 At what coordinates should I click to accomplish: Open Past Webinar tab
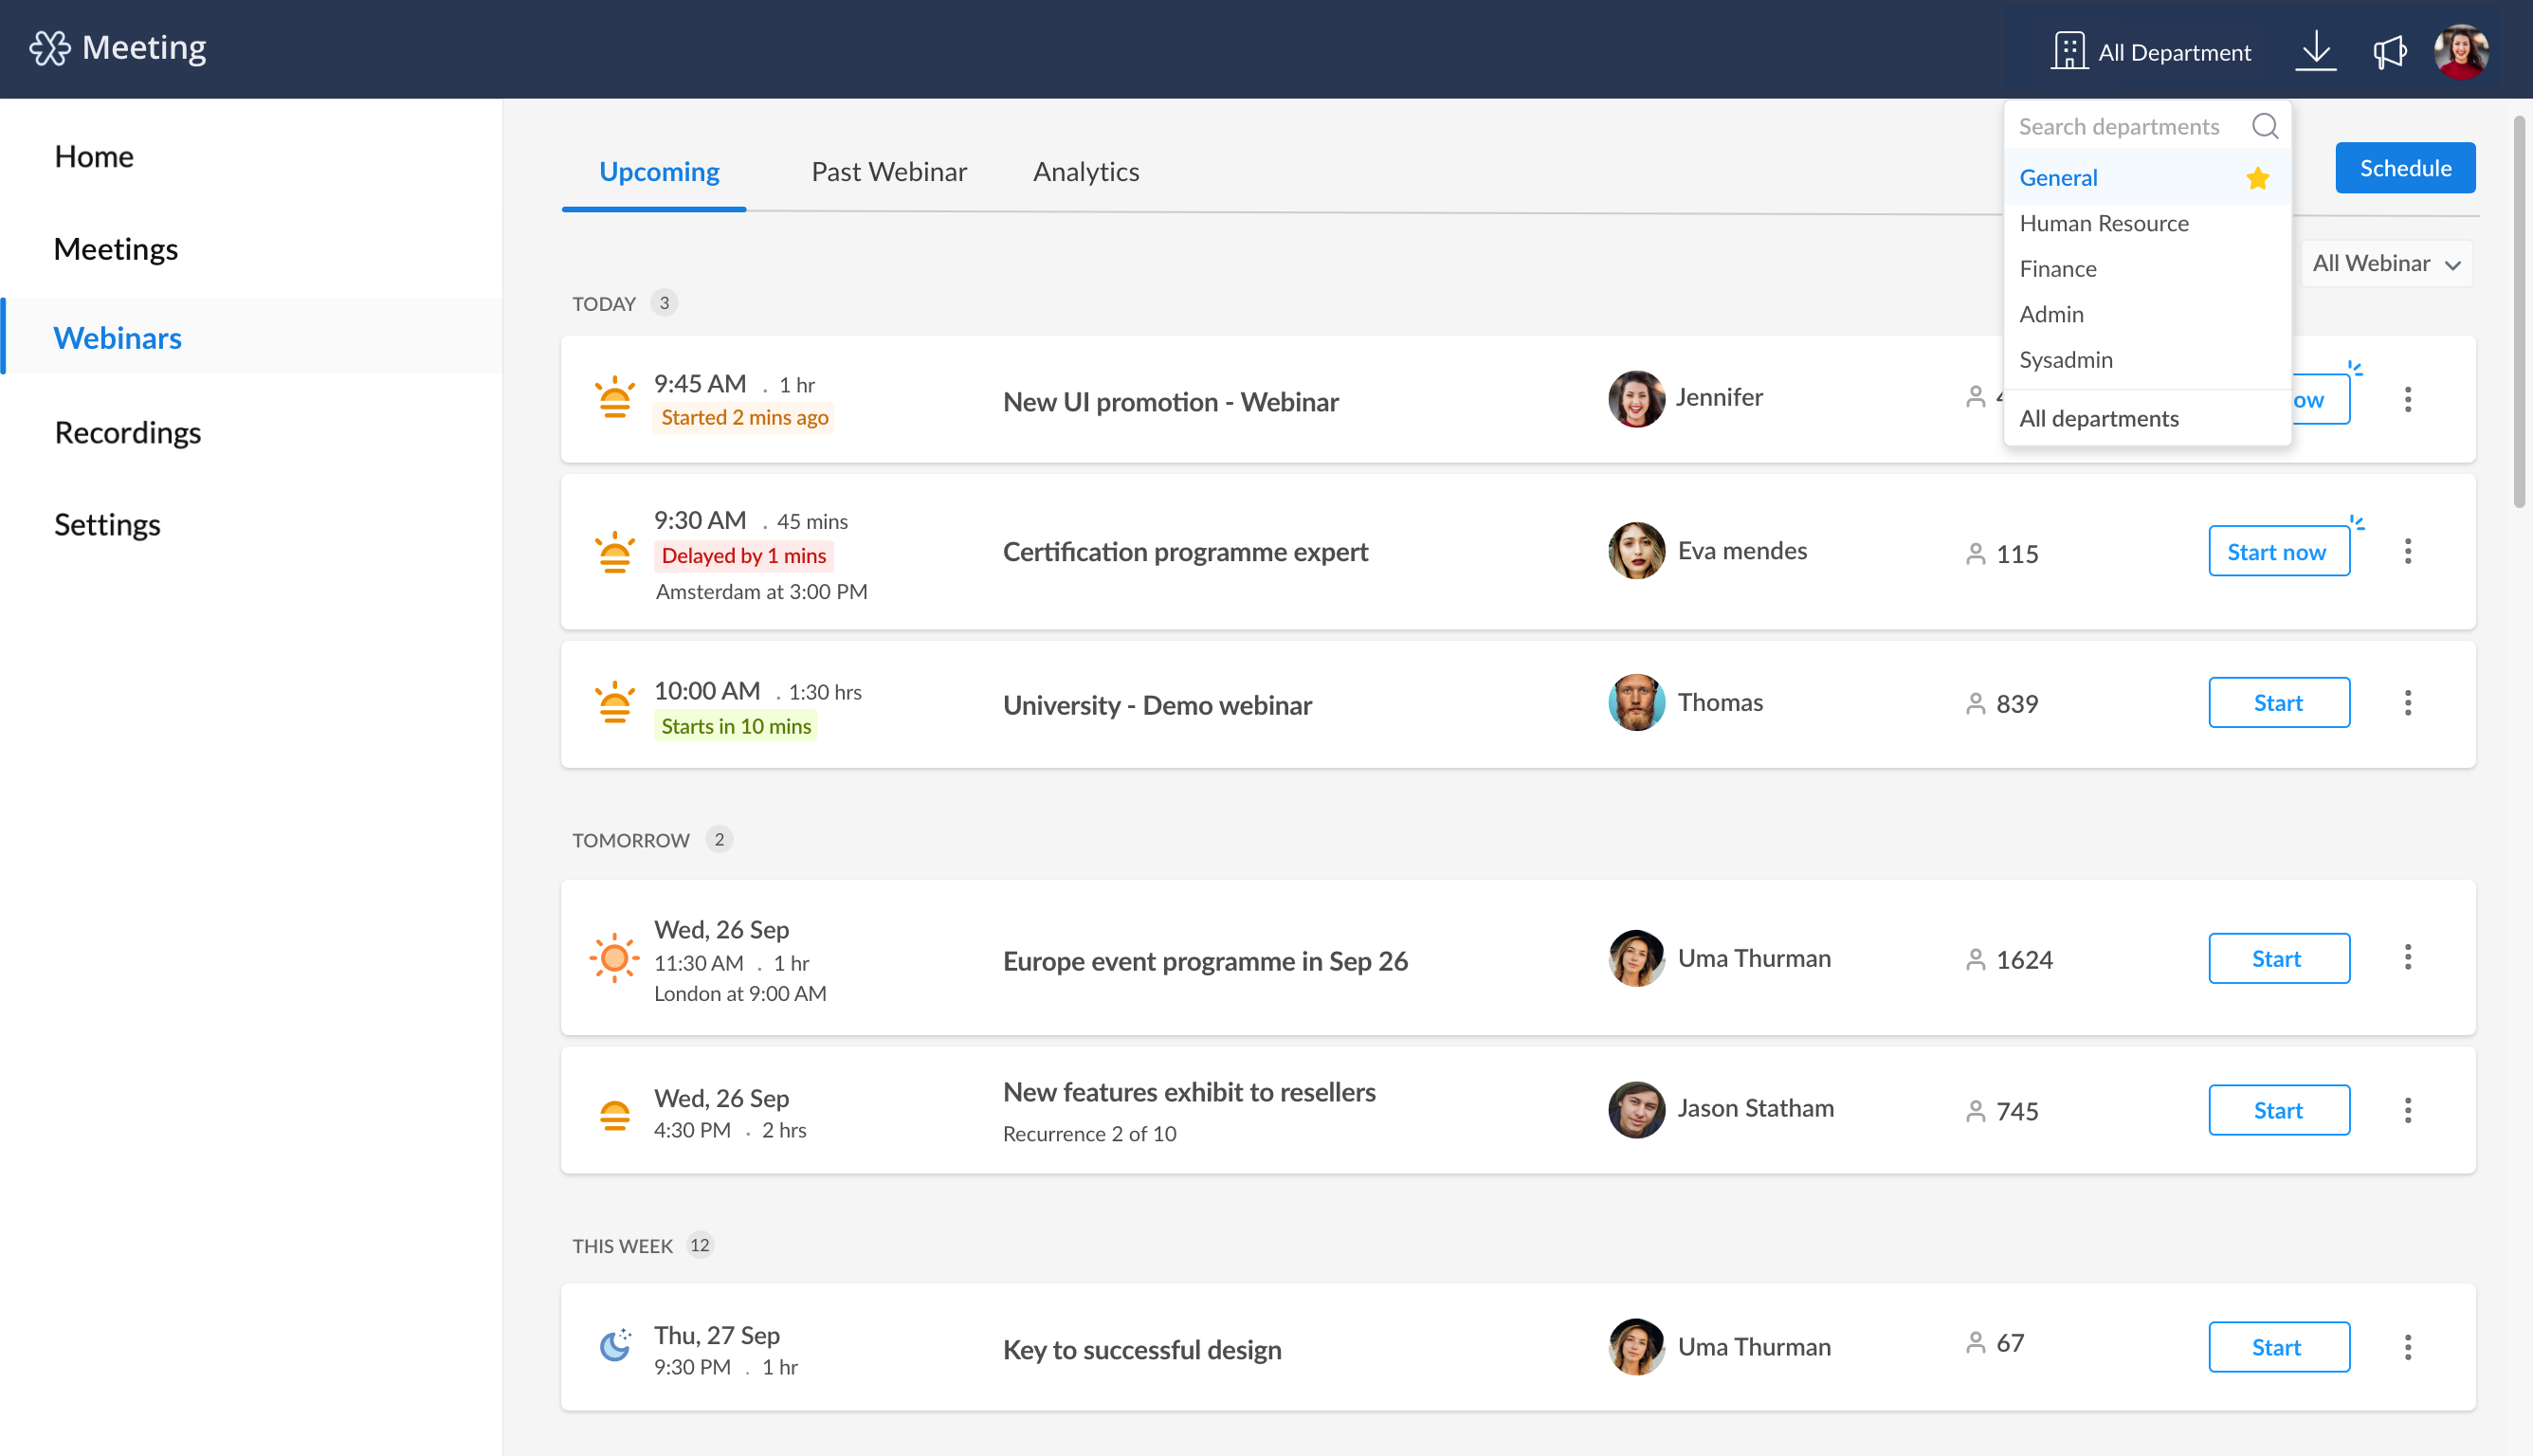pos(889,171)
